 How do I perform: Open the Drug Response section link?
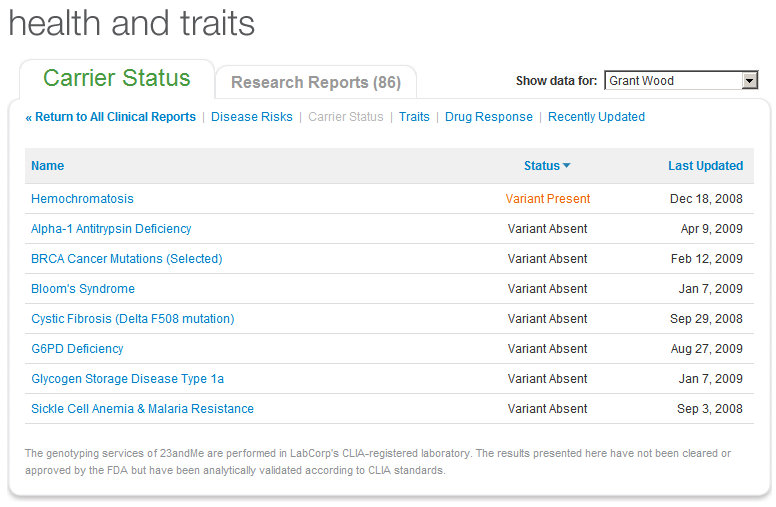[488, 117]
